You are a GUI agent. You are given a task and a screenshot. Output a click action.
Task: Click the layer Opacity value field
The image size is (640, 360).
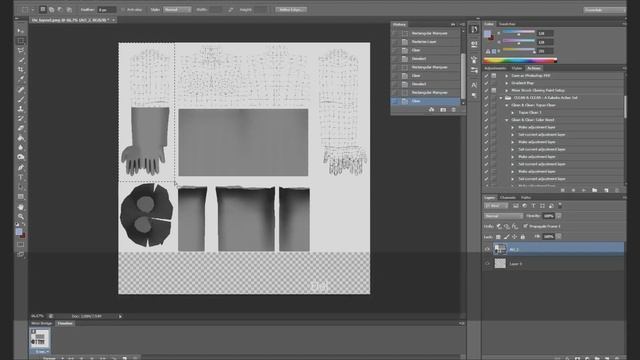tap(548, 216)
